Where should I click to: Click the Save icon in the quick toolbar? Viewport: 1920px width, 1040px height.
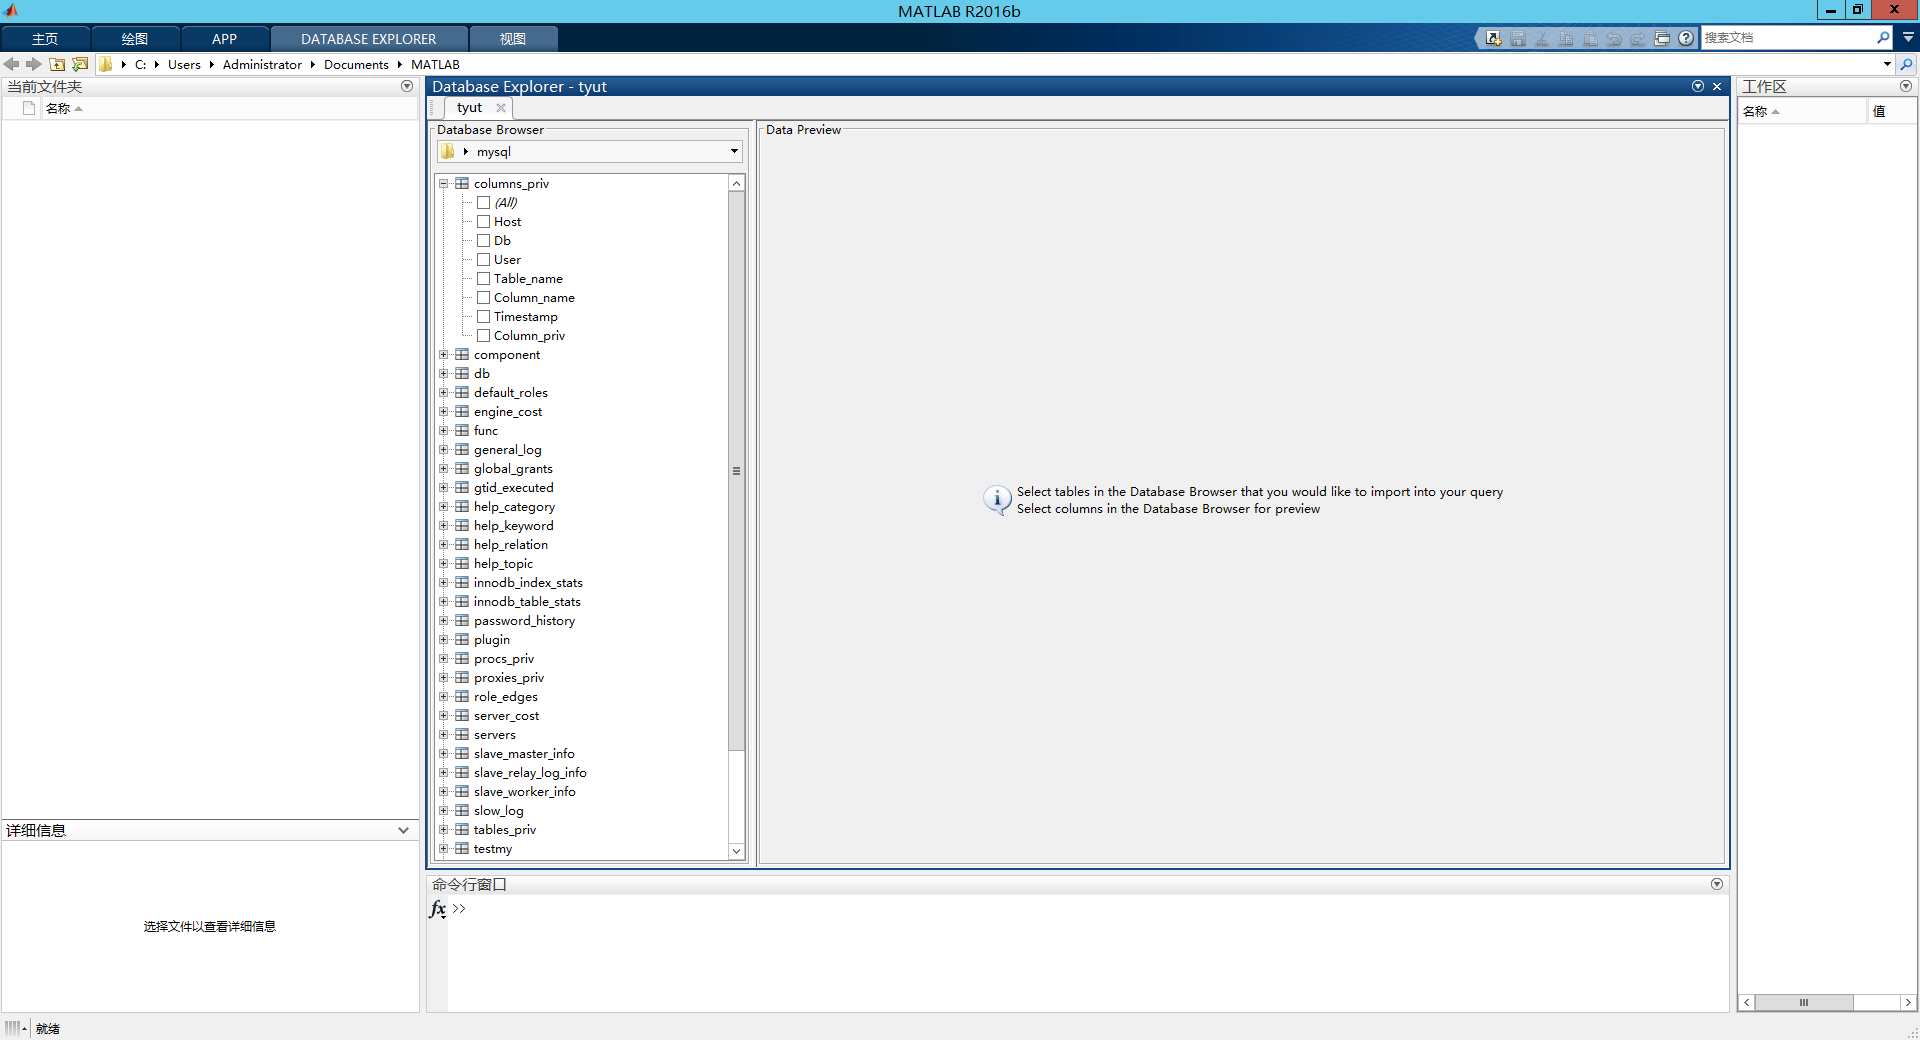(1518, 37)
